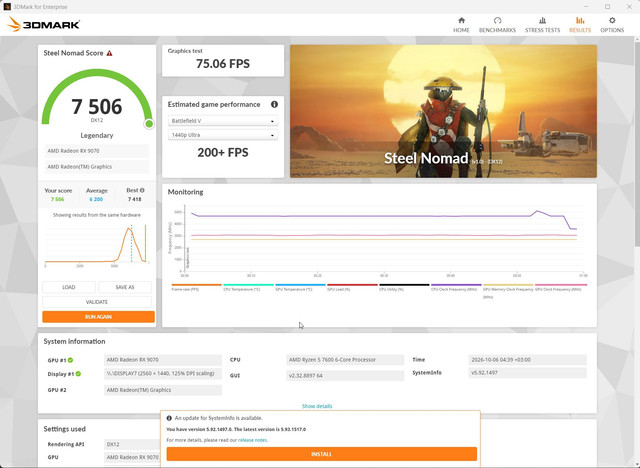Open the Benchmarks tab
This screenshot has width=640, height=468.
click(x=497, y=24)
